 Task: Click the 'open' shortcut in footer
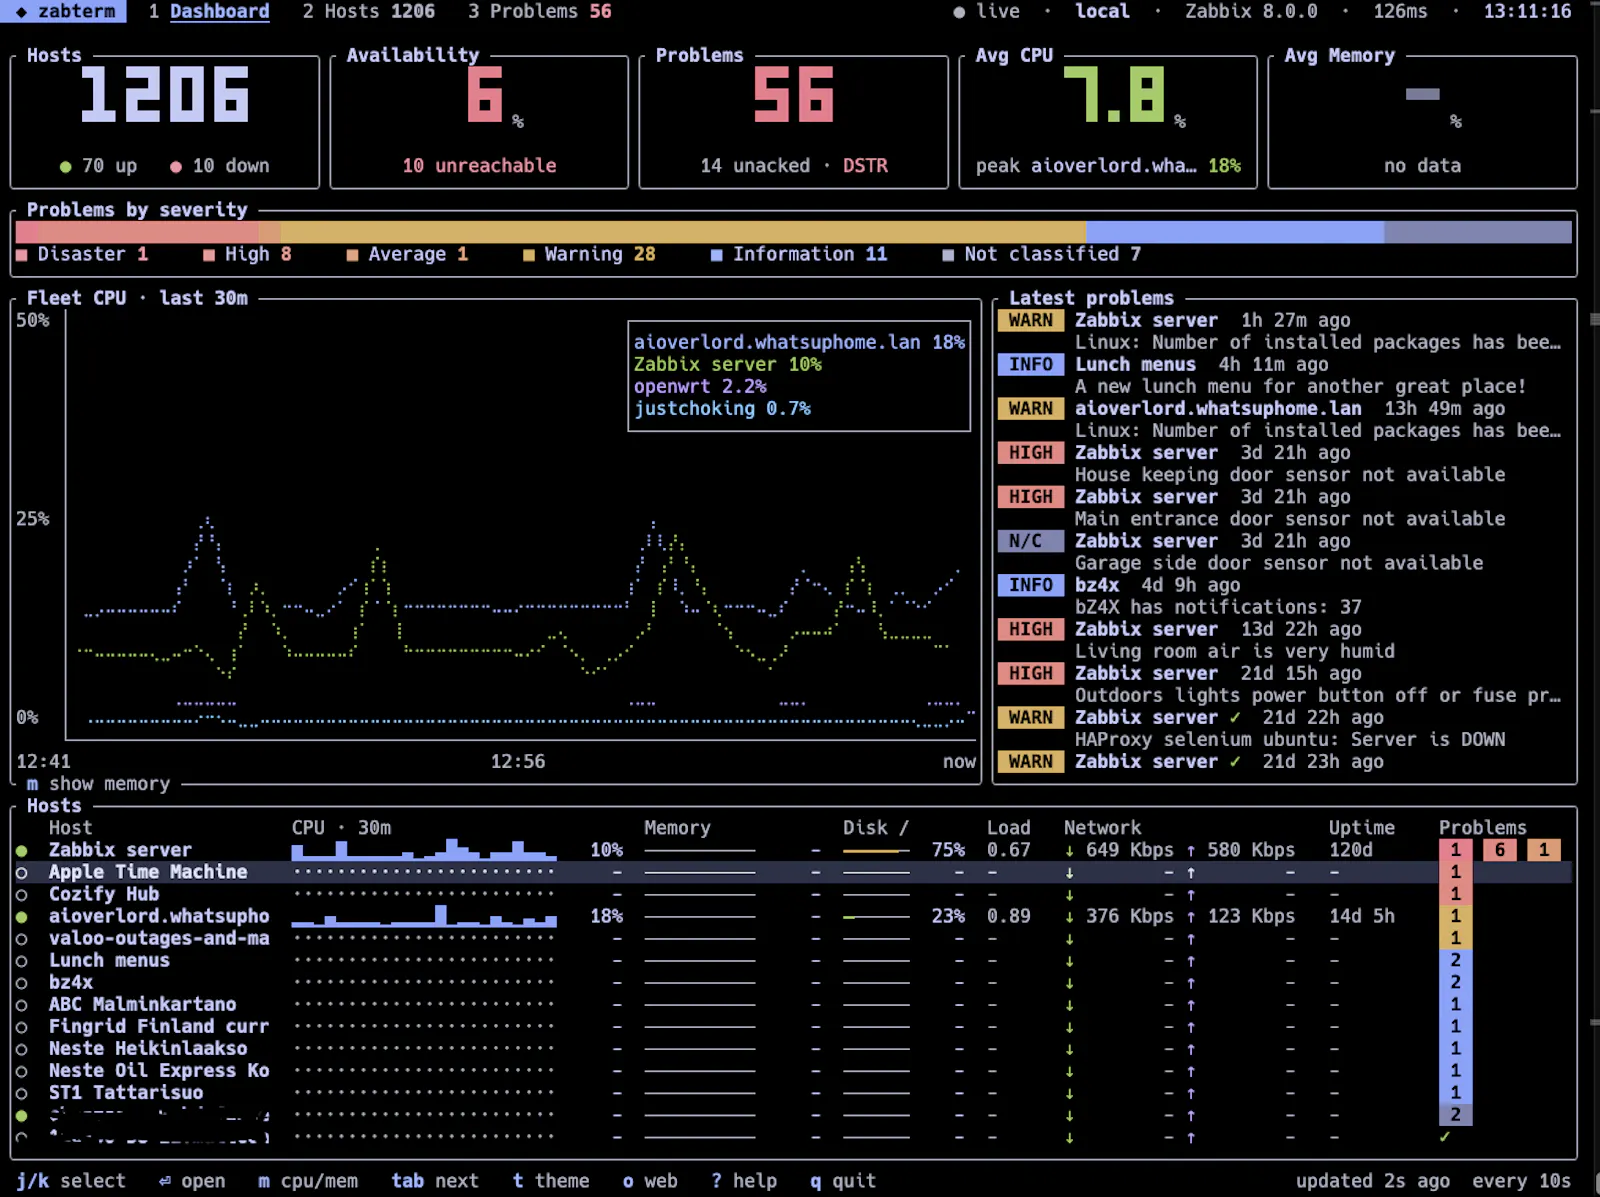point(192,1181)
